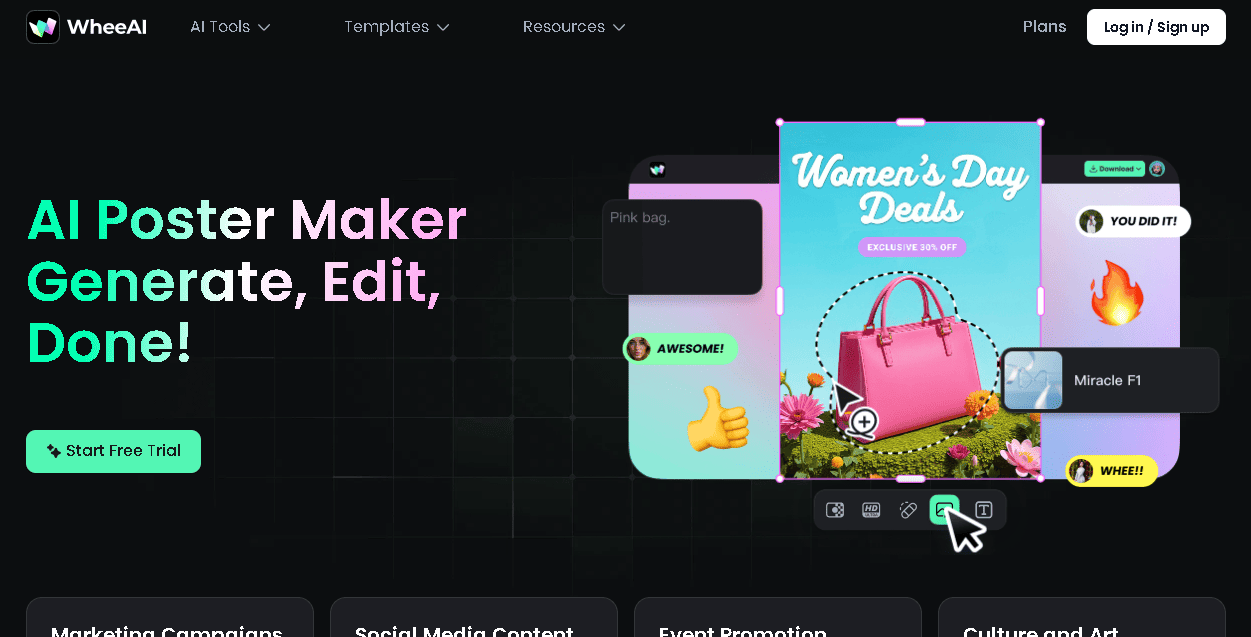Click the fire emoji sticker
The width and height of the screenshot is (1251, 637).
1115,292
